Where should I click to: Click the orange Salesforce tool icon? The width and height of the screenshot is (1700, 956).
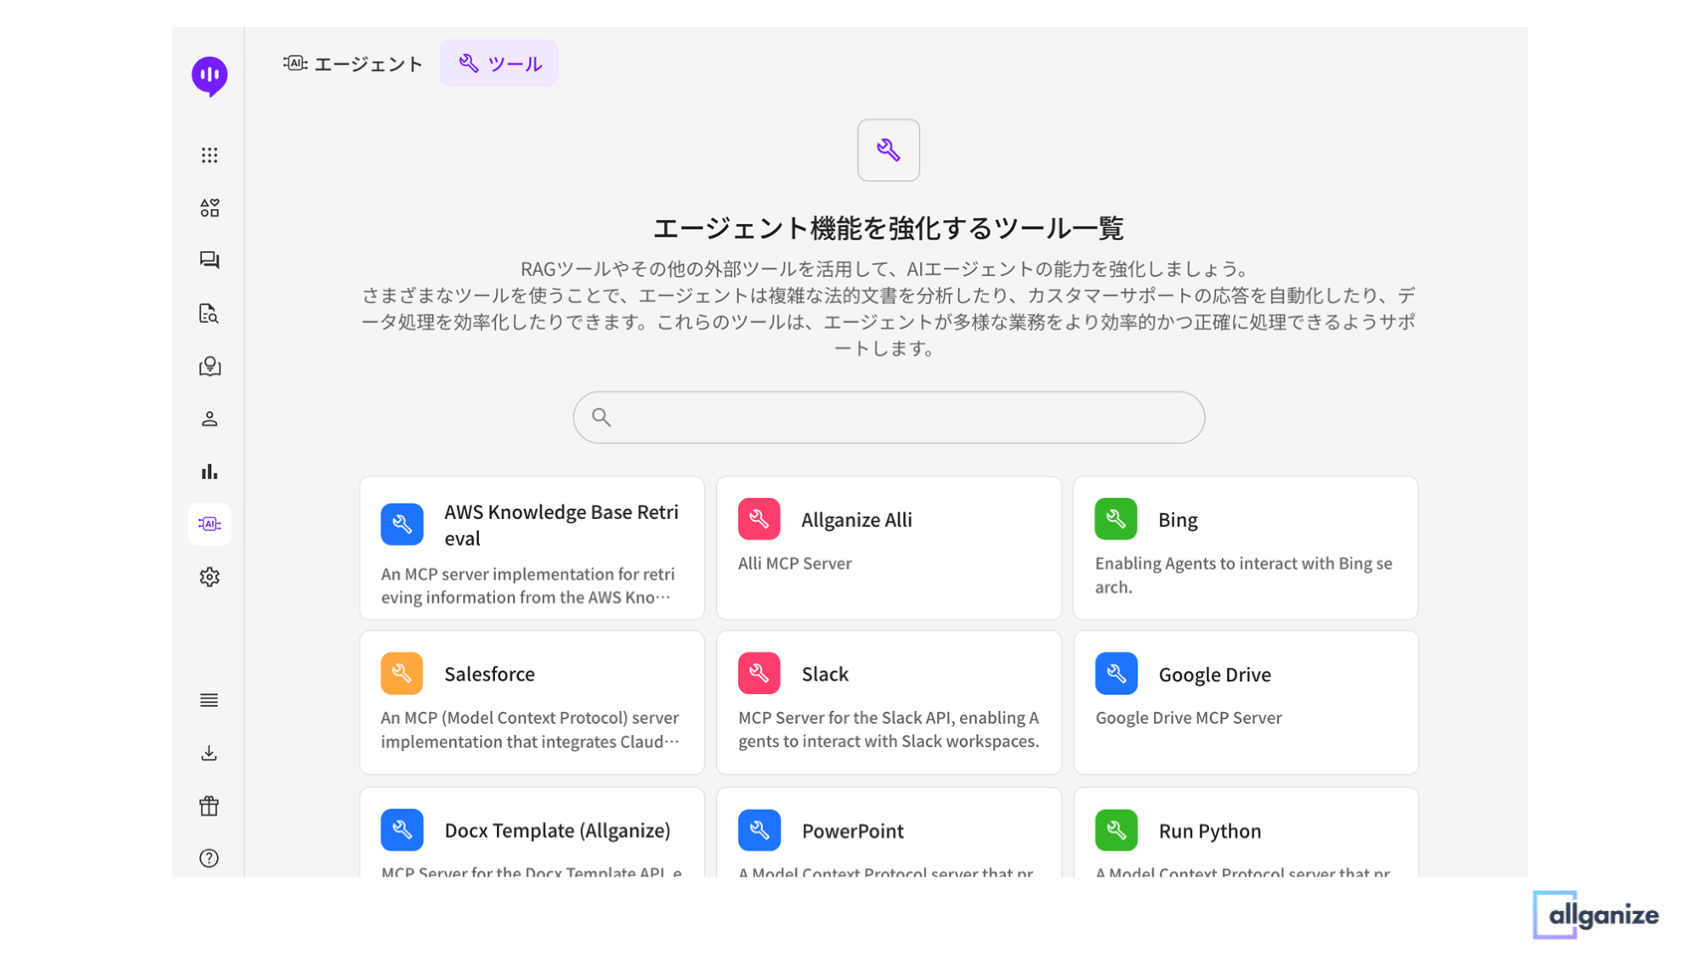[x=402, y=673]
